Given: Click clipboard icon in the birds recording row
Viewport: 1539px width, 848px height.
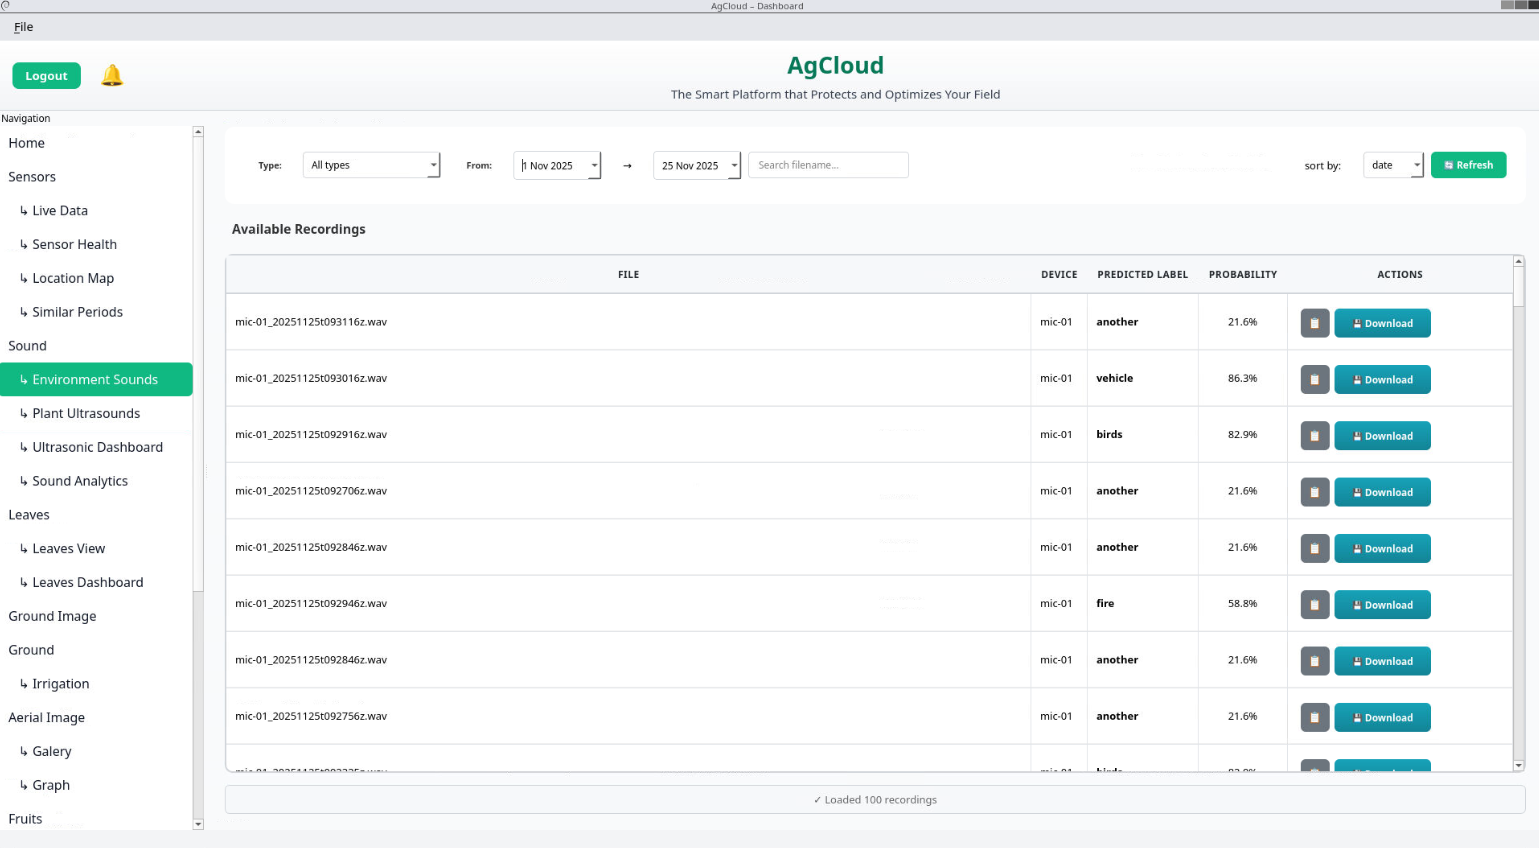Looking at the screenshot, I should [1314, 436].
